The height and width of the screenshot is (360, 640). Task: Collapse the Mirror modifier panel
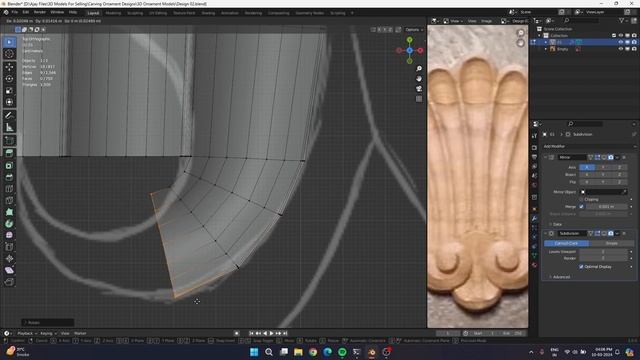(x=545, y=157)
